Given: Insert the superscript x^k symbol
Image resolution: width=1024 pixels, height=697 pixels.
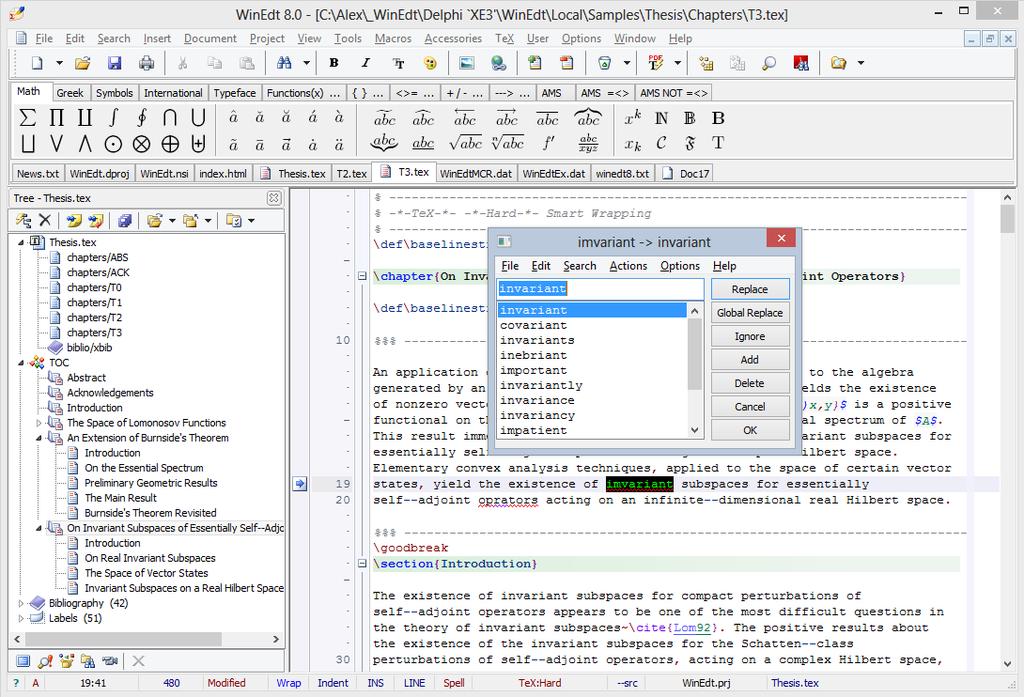Looking at the screenshot, I should click(632, 118).
